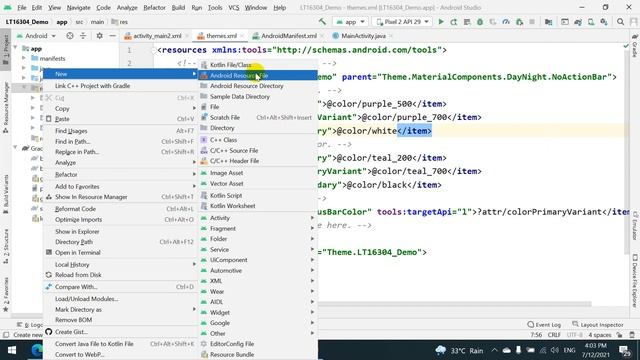
Task: Click the project panel settings gear icon
Action: 99,36
